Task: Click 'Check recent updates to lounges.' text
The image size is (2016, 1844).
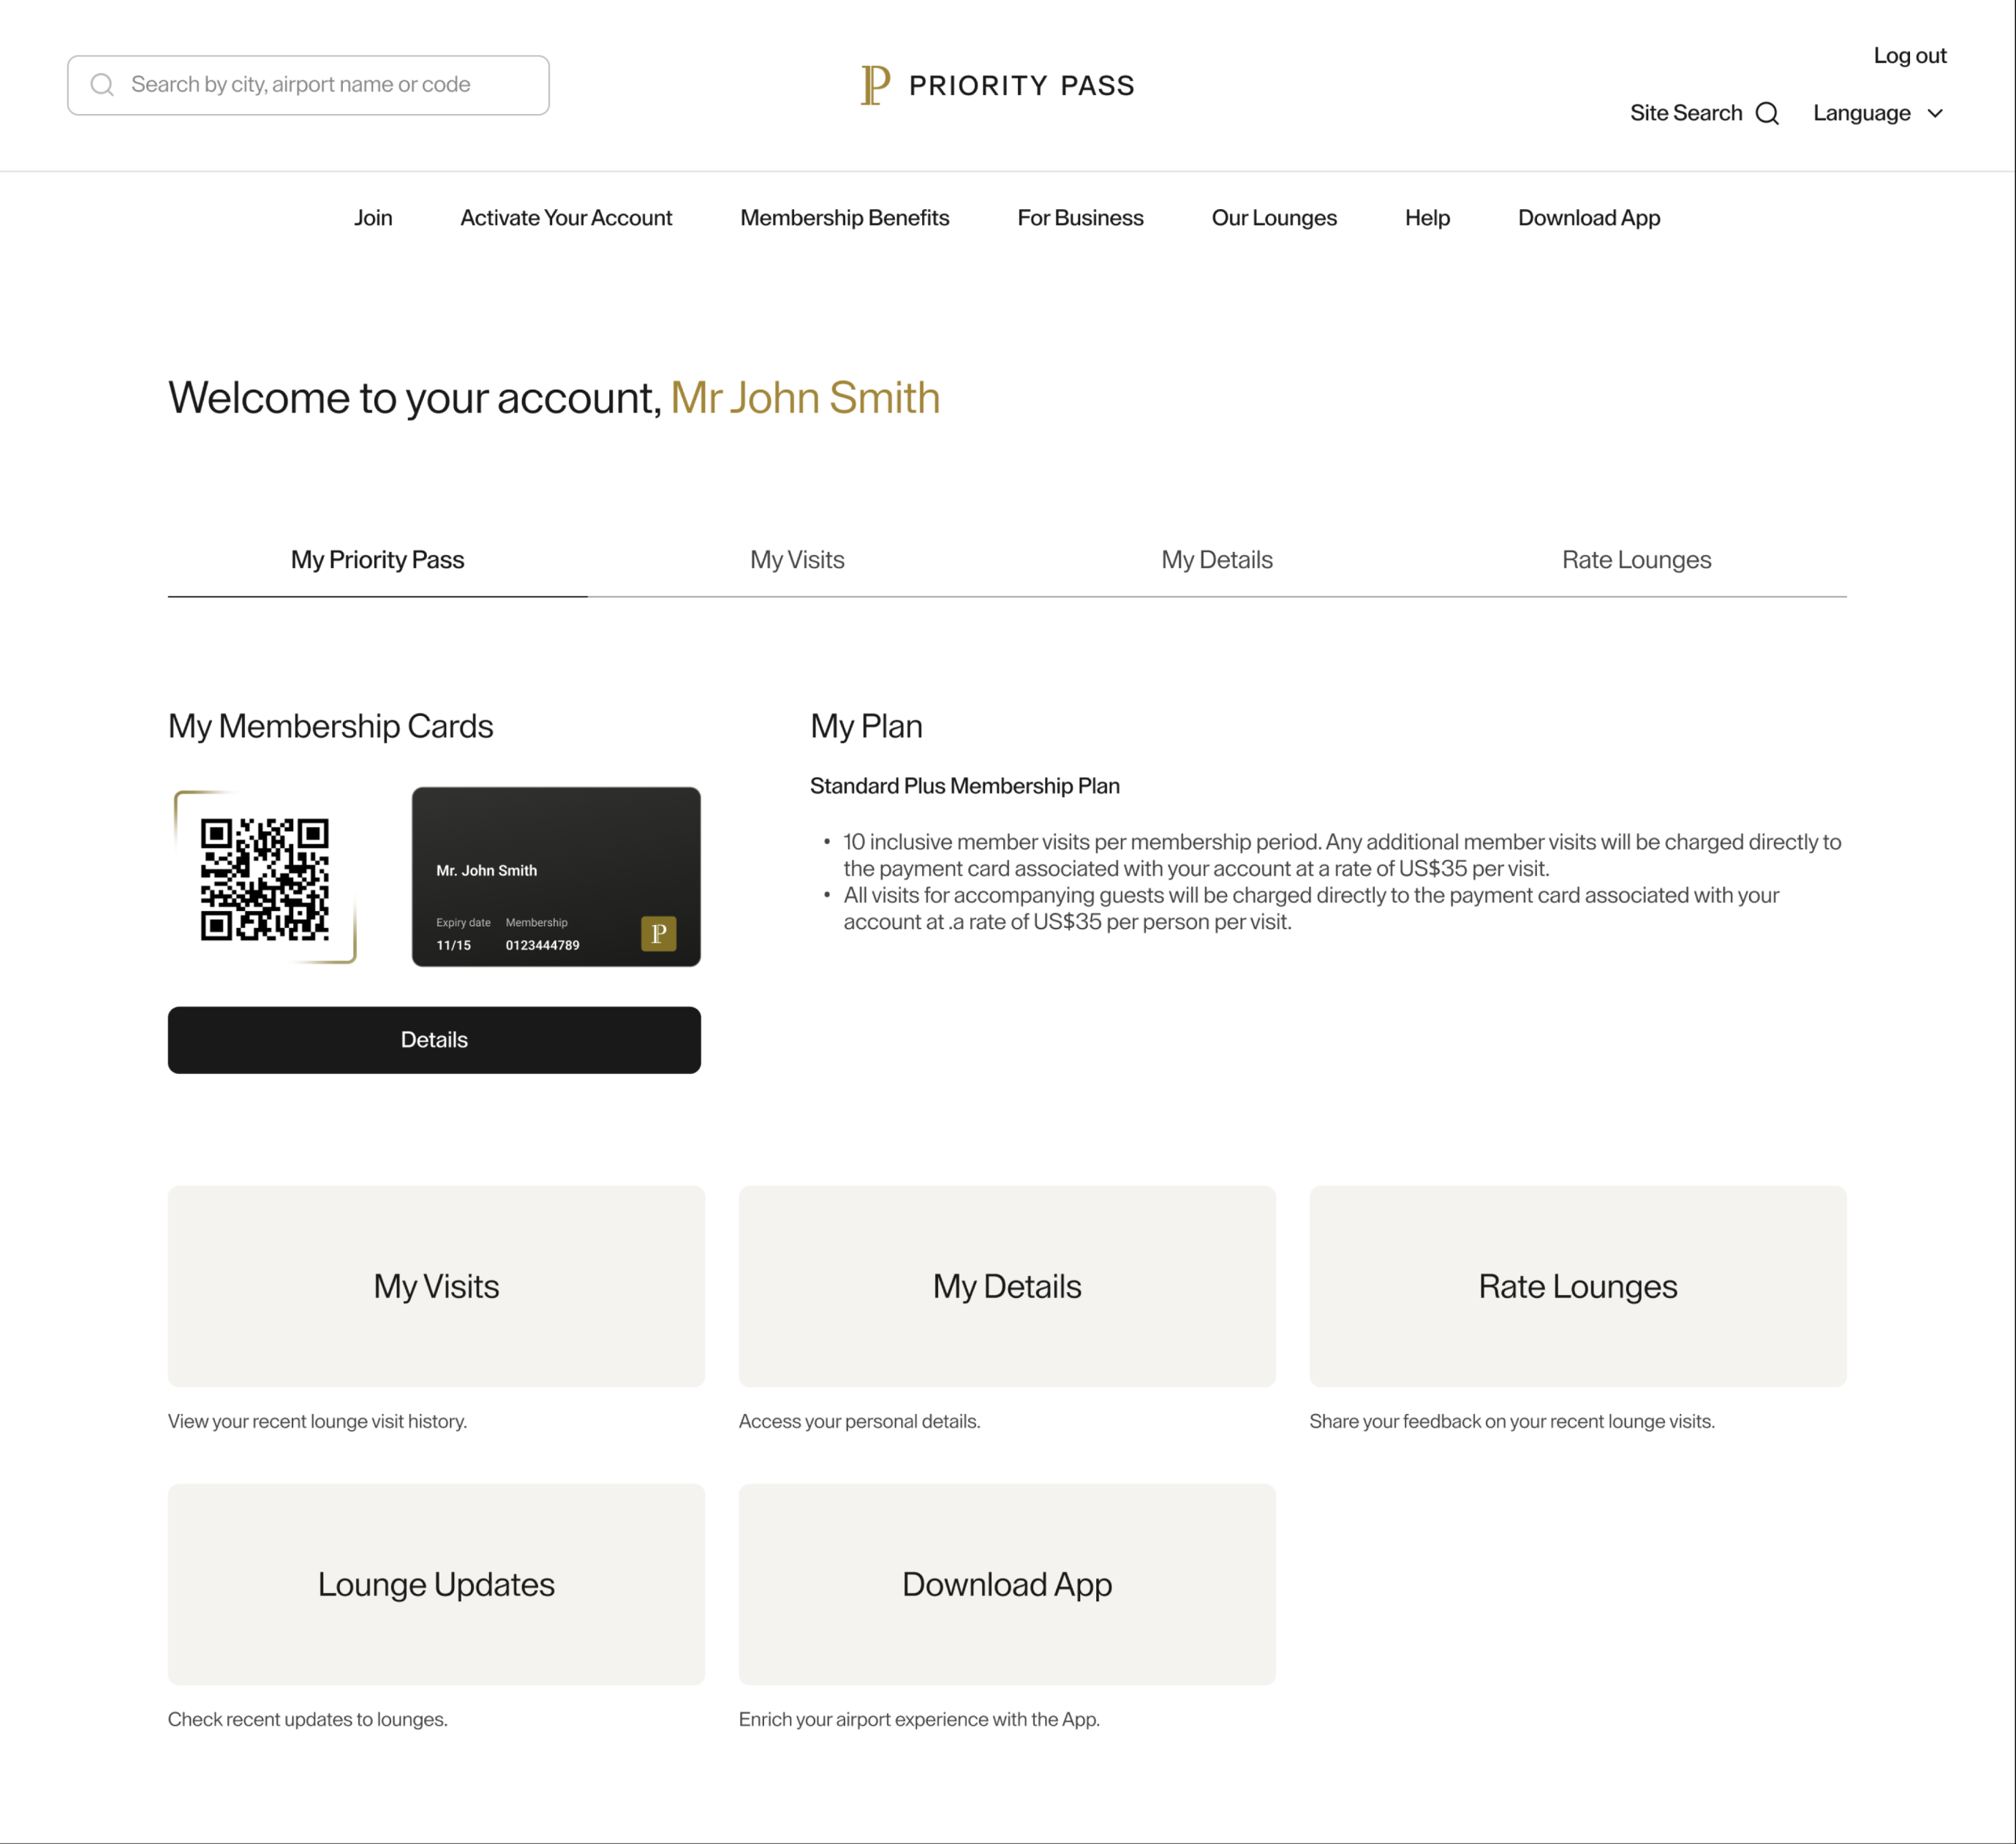Action: (307, 1719)
